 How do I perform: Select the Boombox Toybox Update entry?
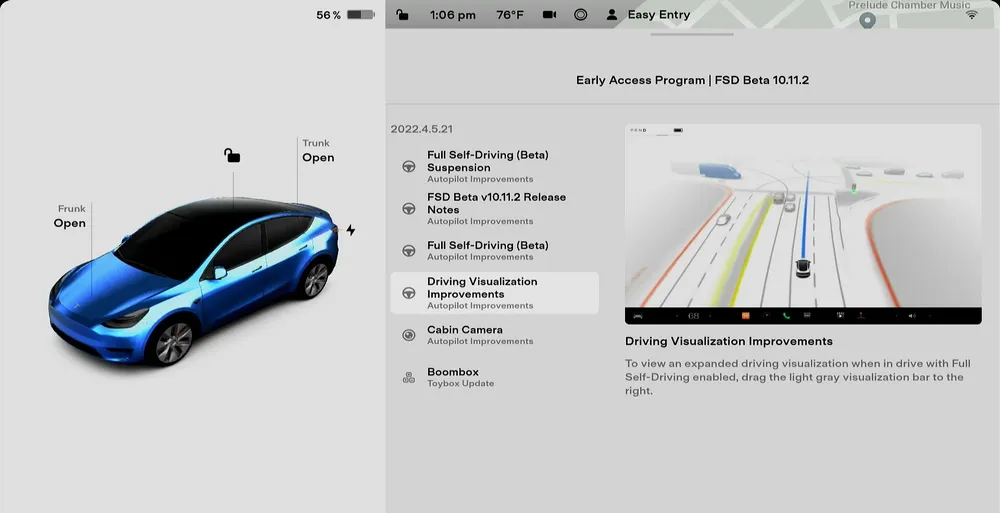click(495, 377)
